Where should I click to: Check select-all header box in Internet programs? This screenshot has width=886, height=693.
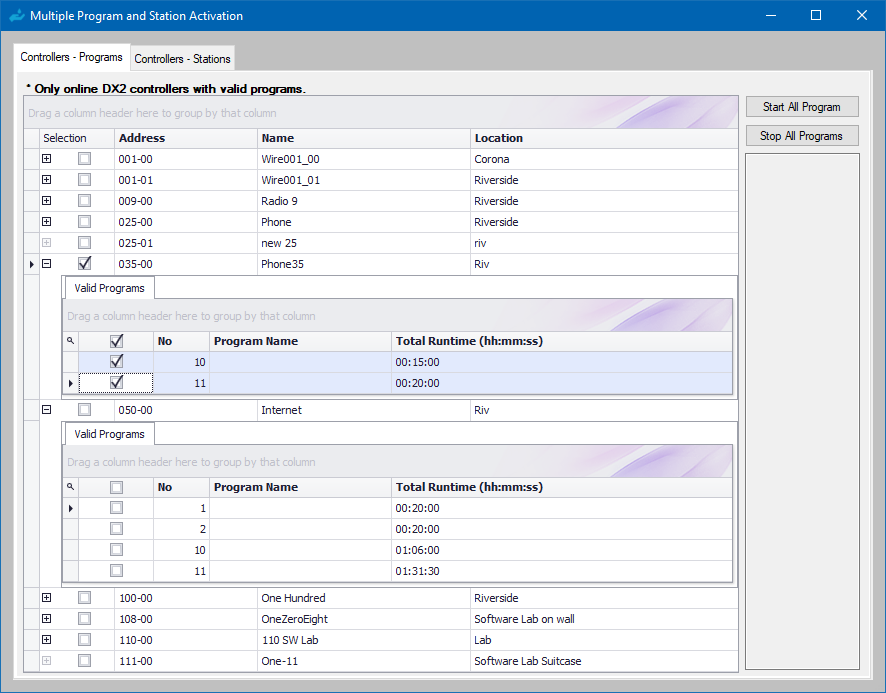(x=116, y=487)
